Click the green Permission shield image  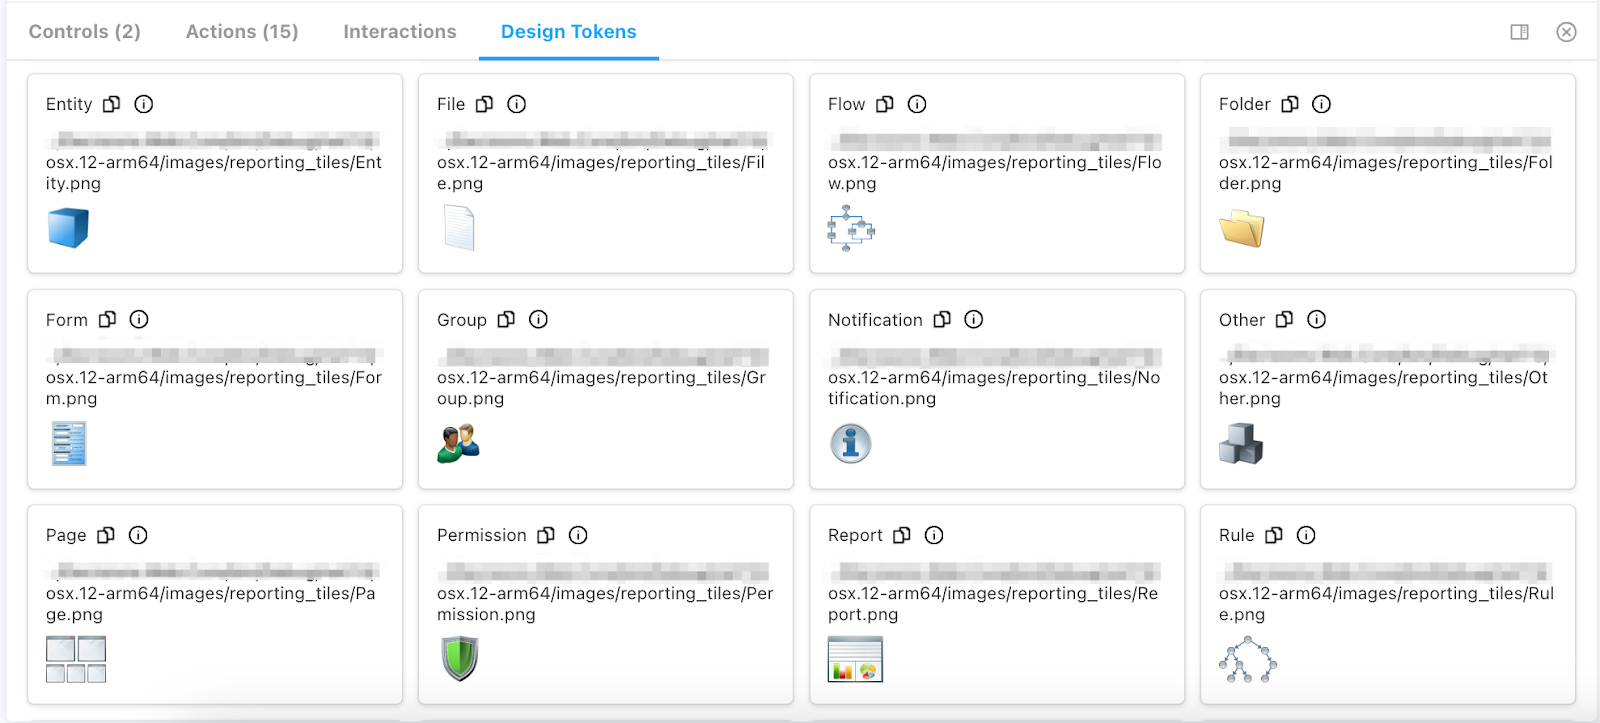pos(460,659)
